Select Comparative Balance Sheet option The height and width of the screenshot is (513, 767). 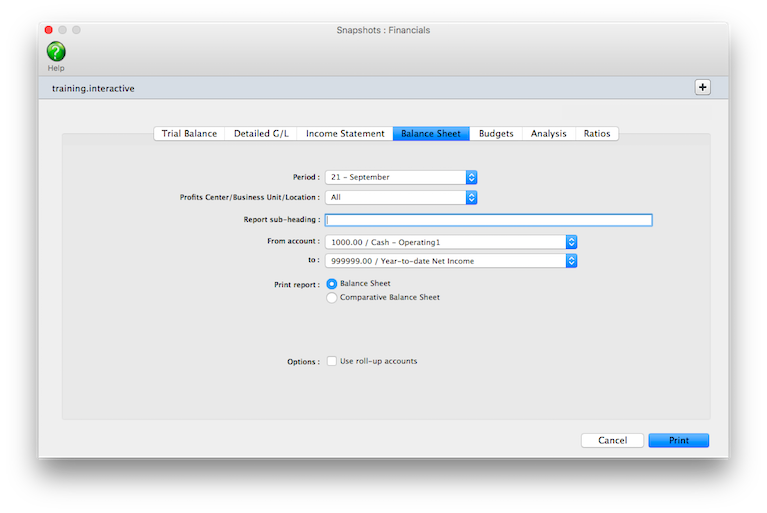click(332, 298)
